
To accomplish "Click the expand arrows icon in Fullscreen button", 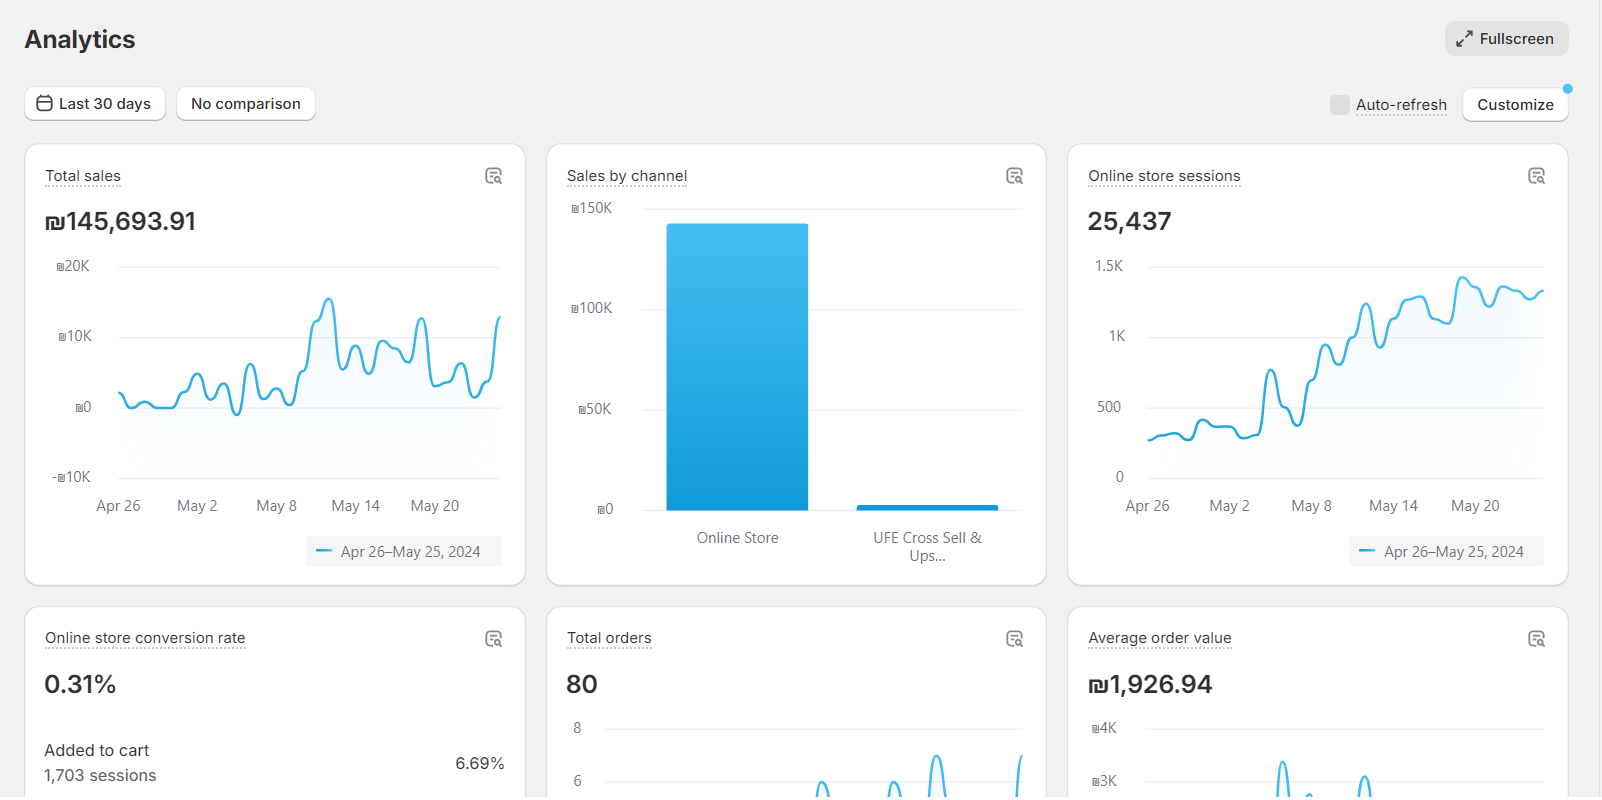I will click(1464, 39).
